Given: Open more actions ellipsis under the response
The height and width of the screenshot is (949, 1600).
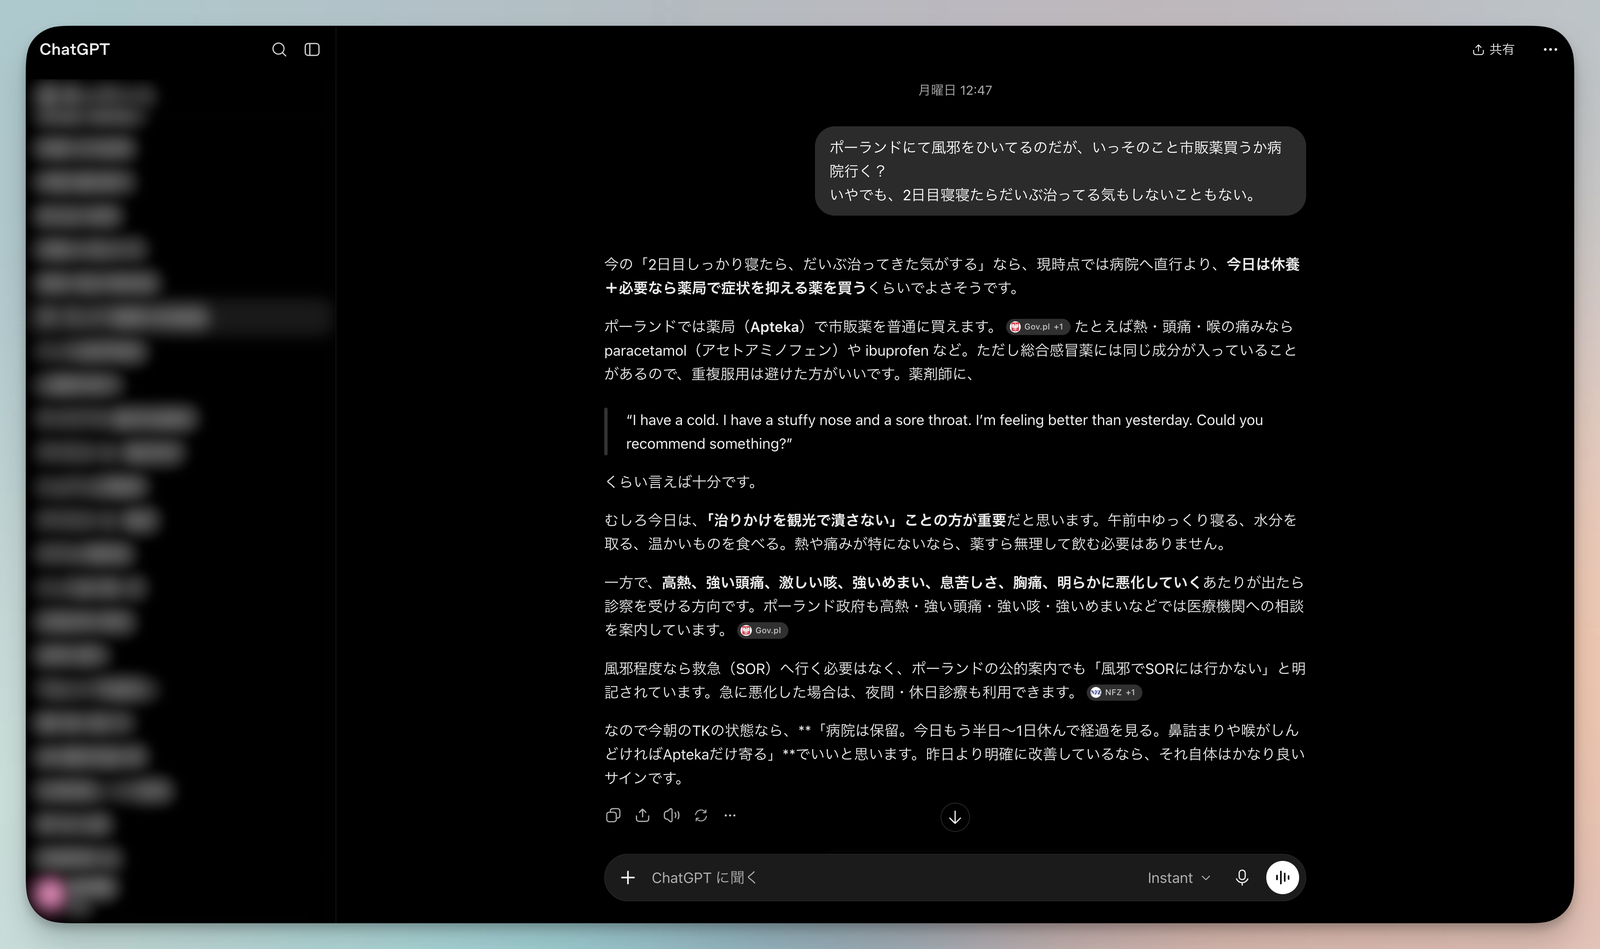Looking at the screenshot, I should point(730,815).
